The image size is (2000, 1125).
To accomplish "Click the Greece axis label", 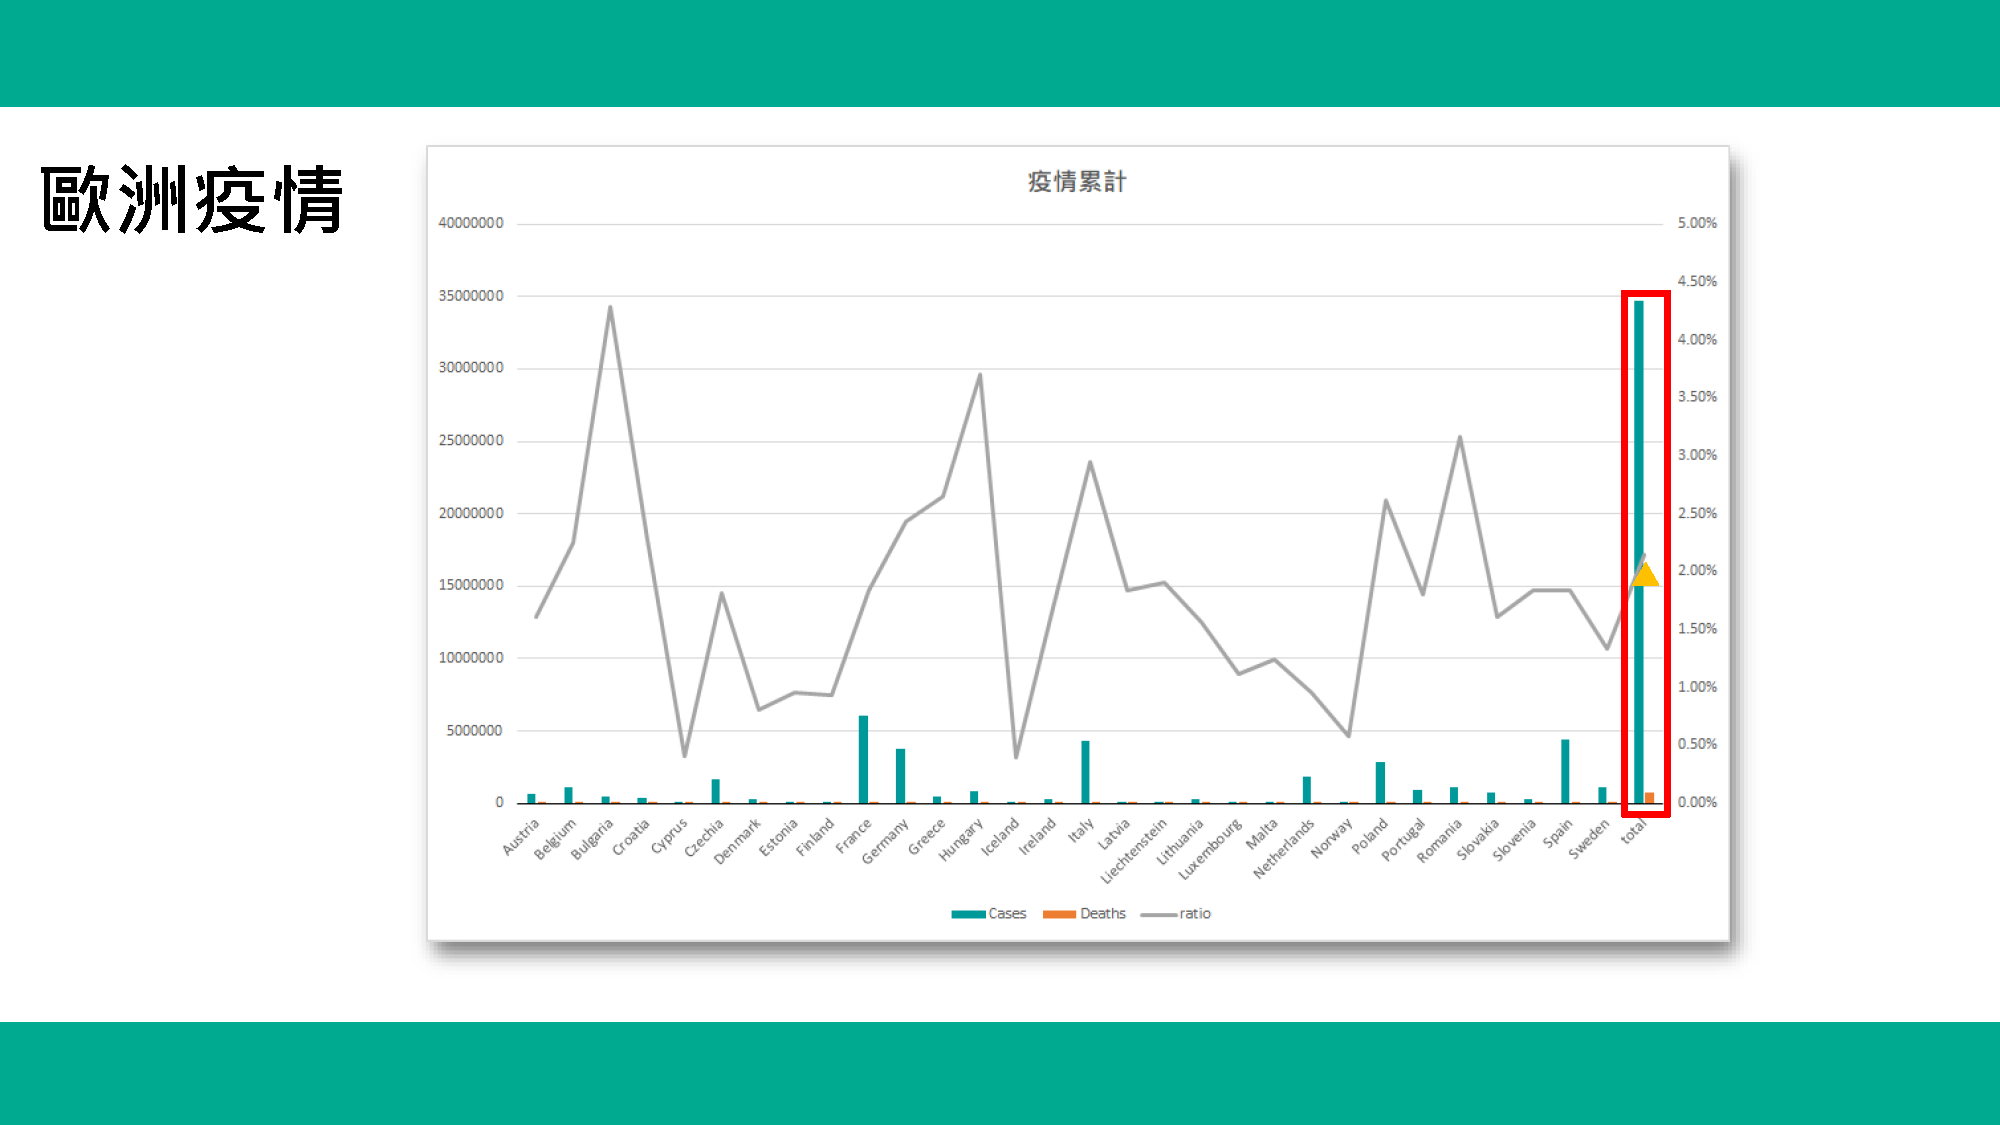I will tap(926, 837).
